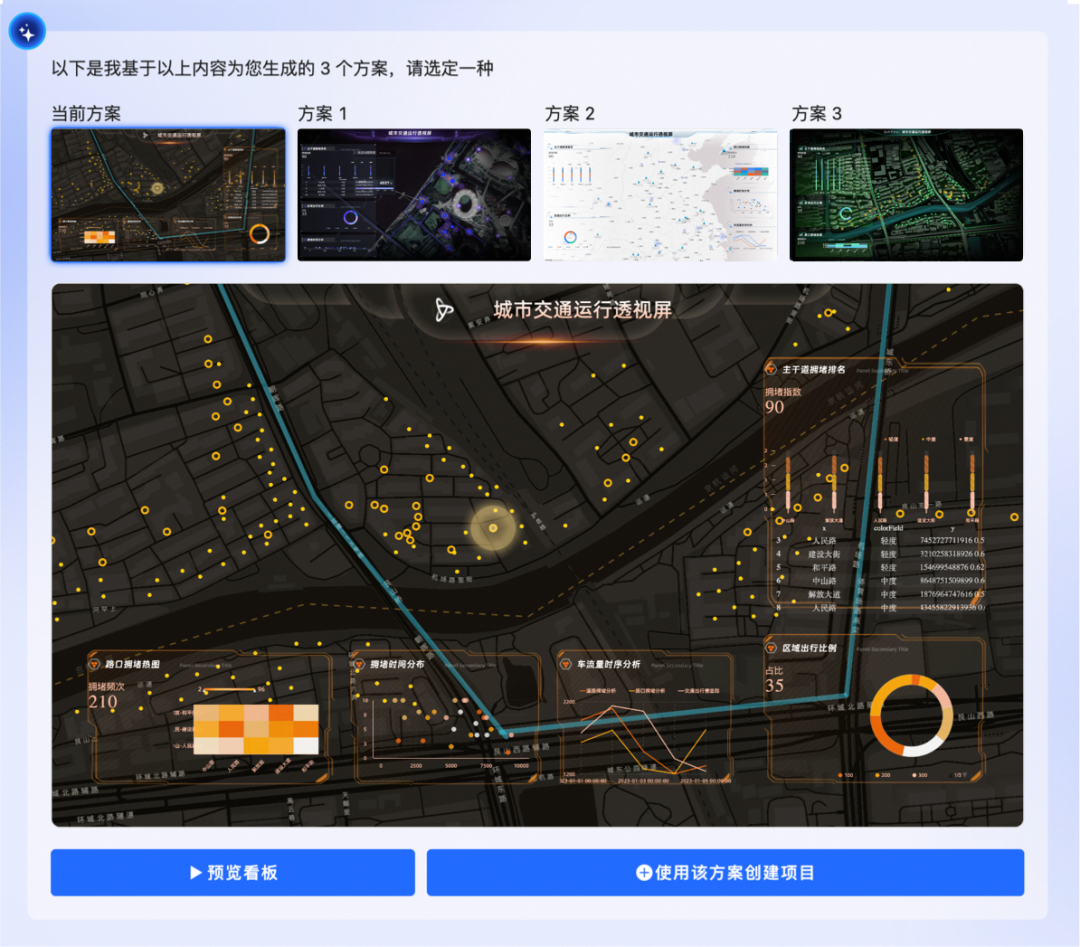This screenshot has height=947, width=1080.
Task: Click the 路口拥堵热图 panel icon
Action: coord(94,664)
